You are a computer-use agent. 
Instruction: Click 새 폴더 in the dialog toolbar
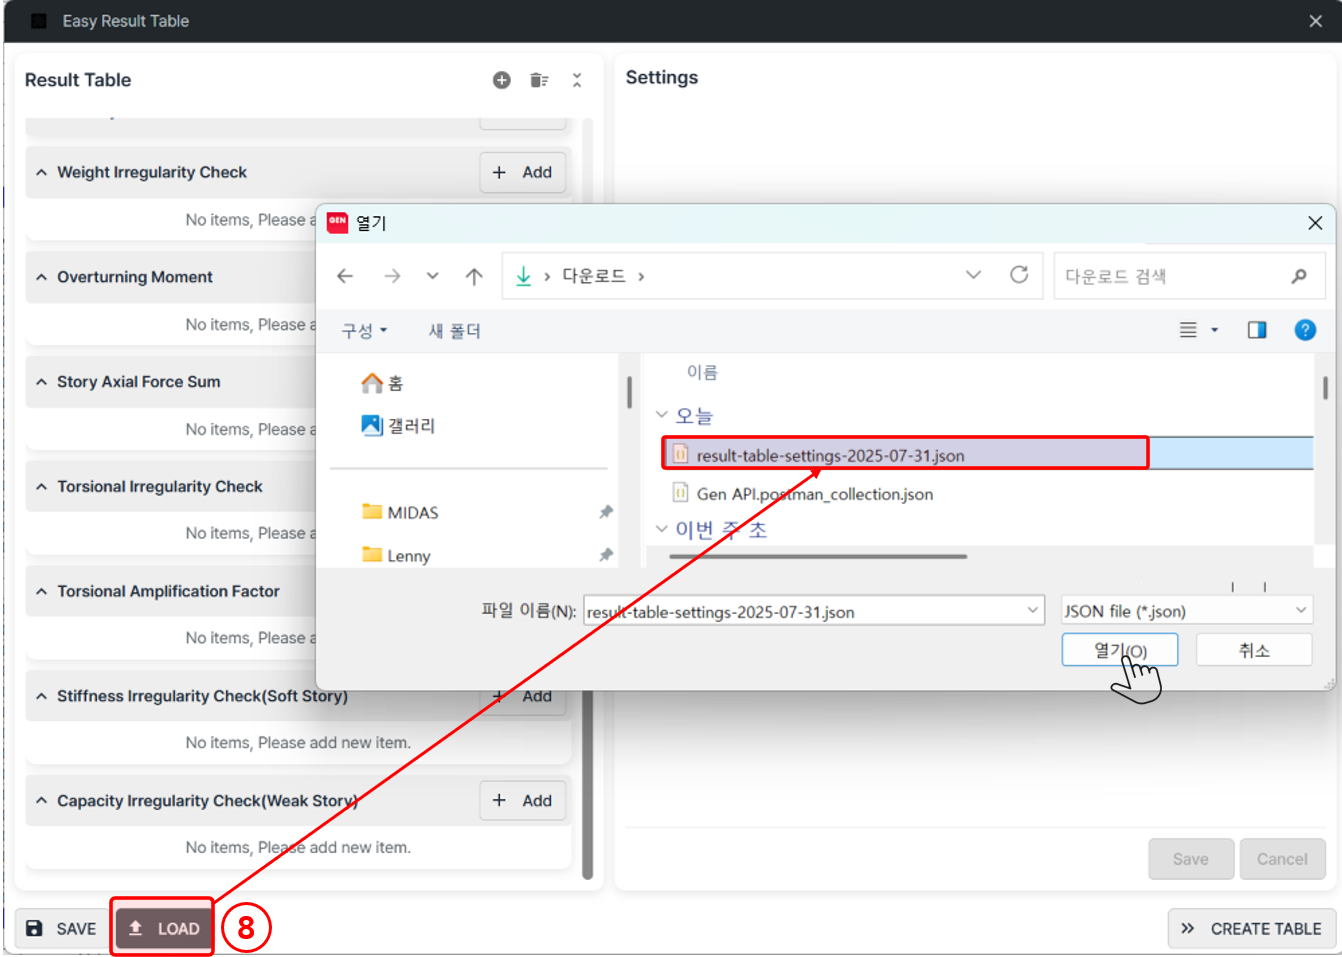[x=455, y=331]
